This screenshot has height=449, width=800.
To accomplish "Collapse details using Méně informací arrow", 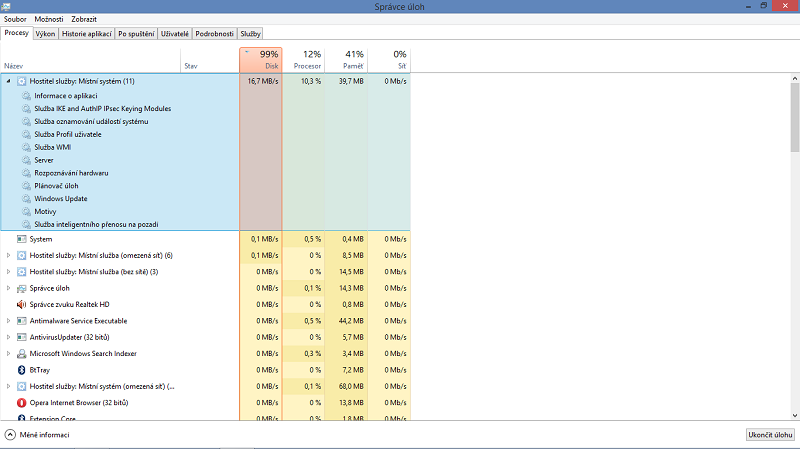I will pos(10,435).
